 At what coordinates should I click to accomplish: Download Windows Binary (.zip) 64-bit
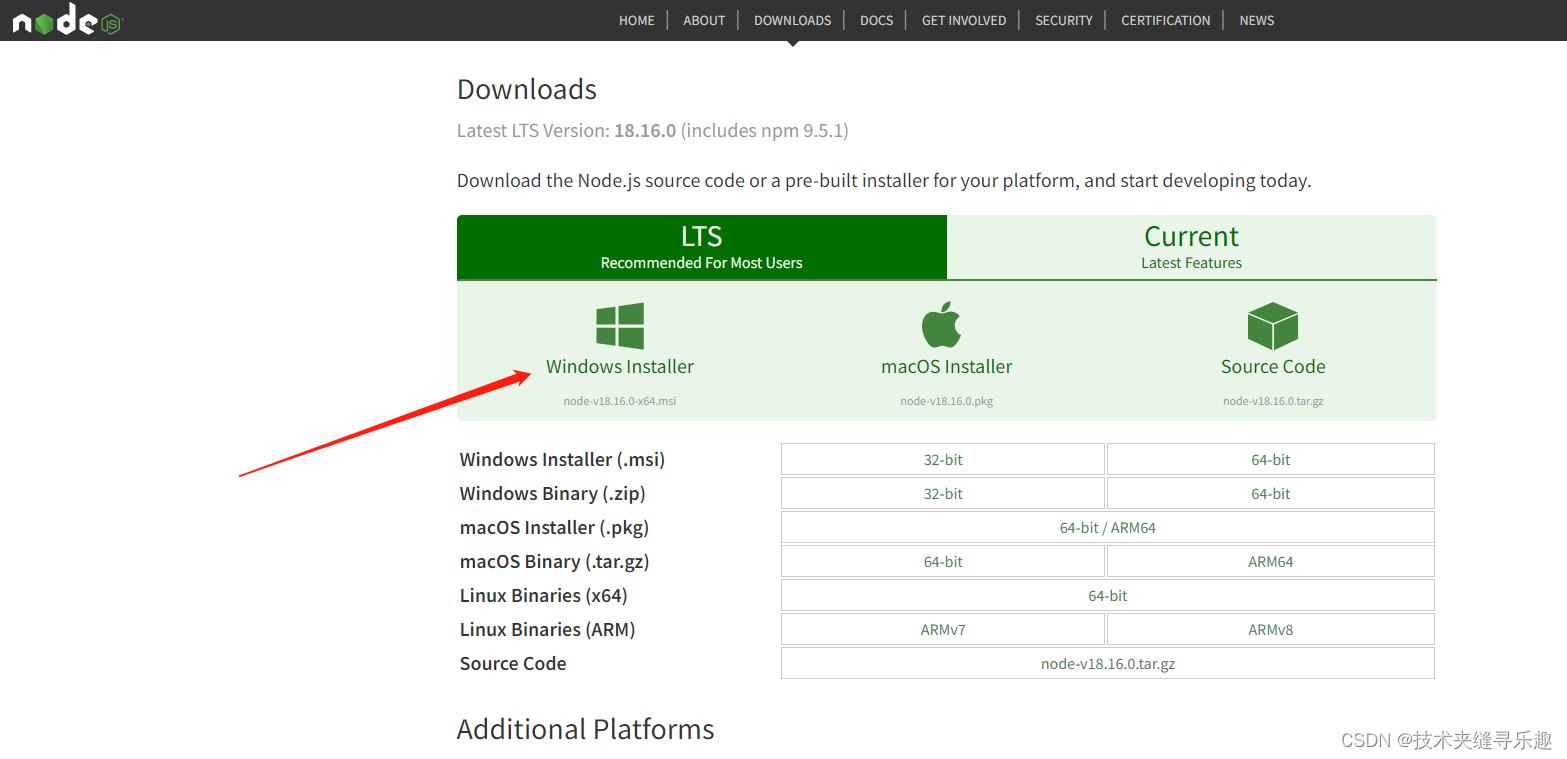point(1271,494)
